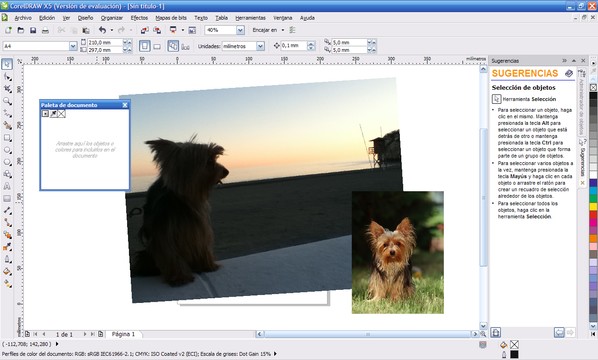This screenshot has height=360, width=598.
Task: Toggle landscape page orientation
Action: [x=157, y=47]
